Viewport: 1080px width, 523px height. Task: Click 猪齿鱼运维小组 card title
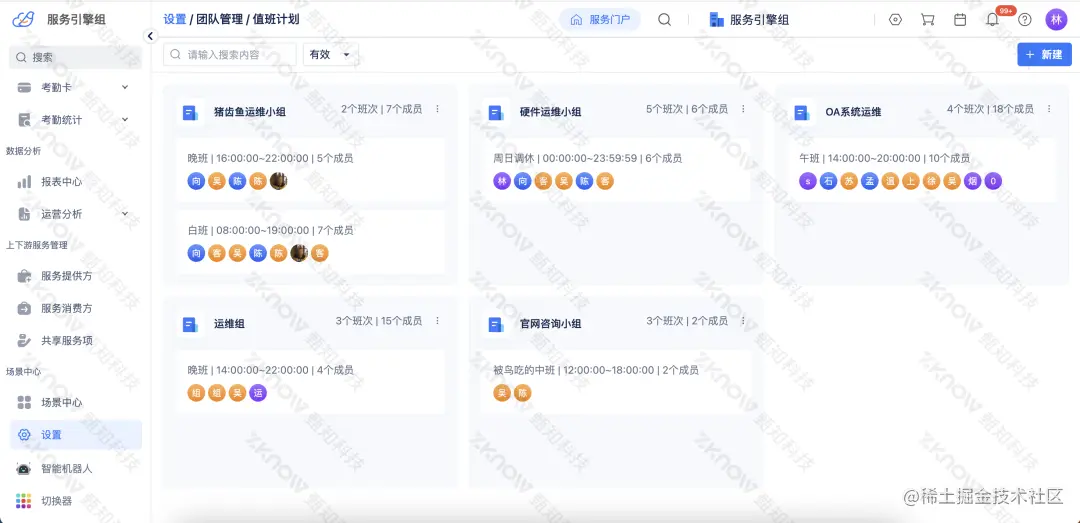point(249,112)
